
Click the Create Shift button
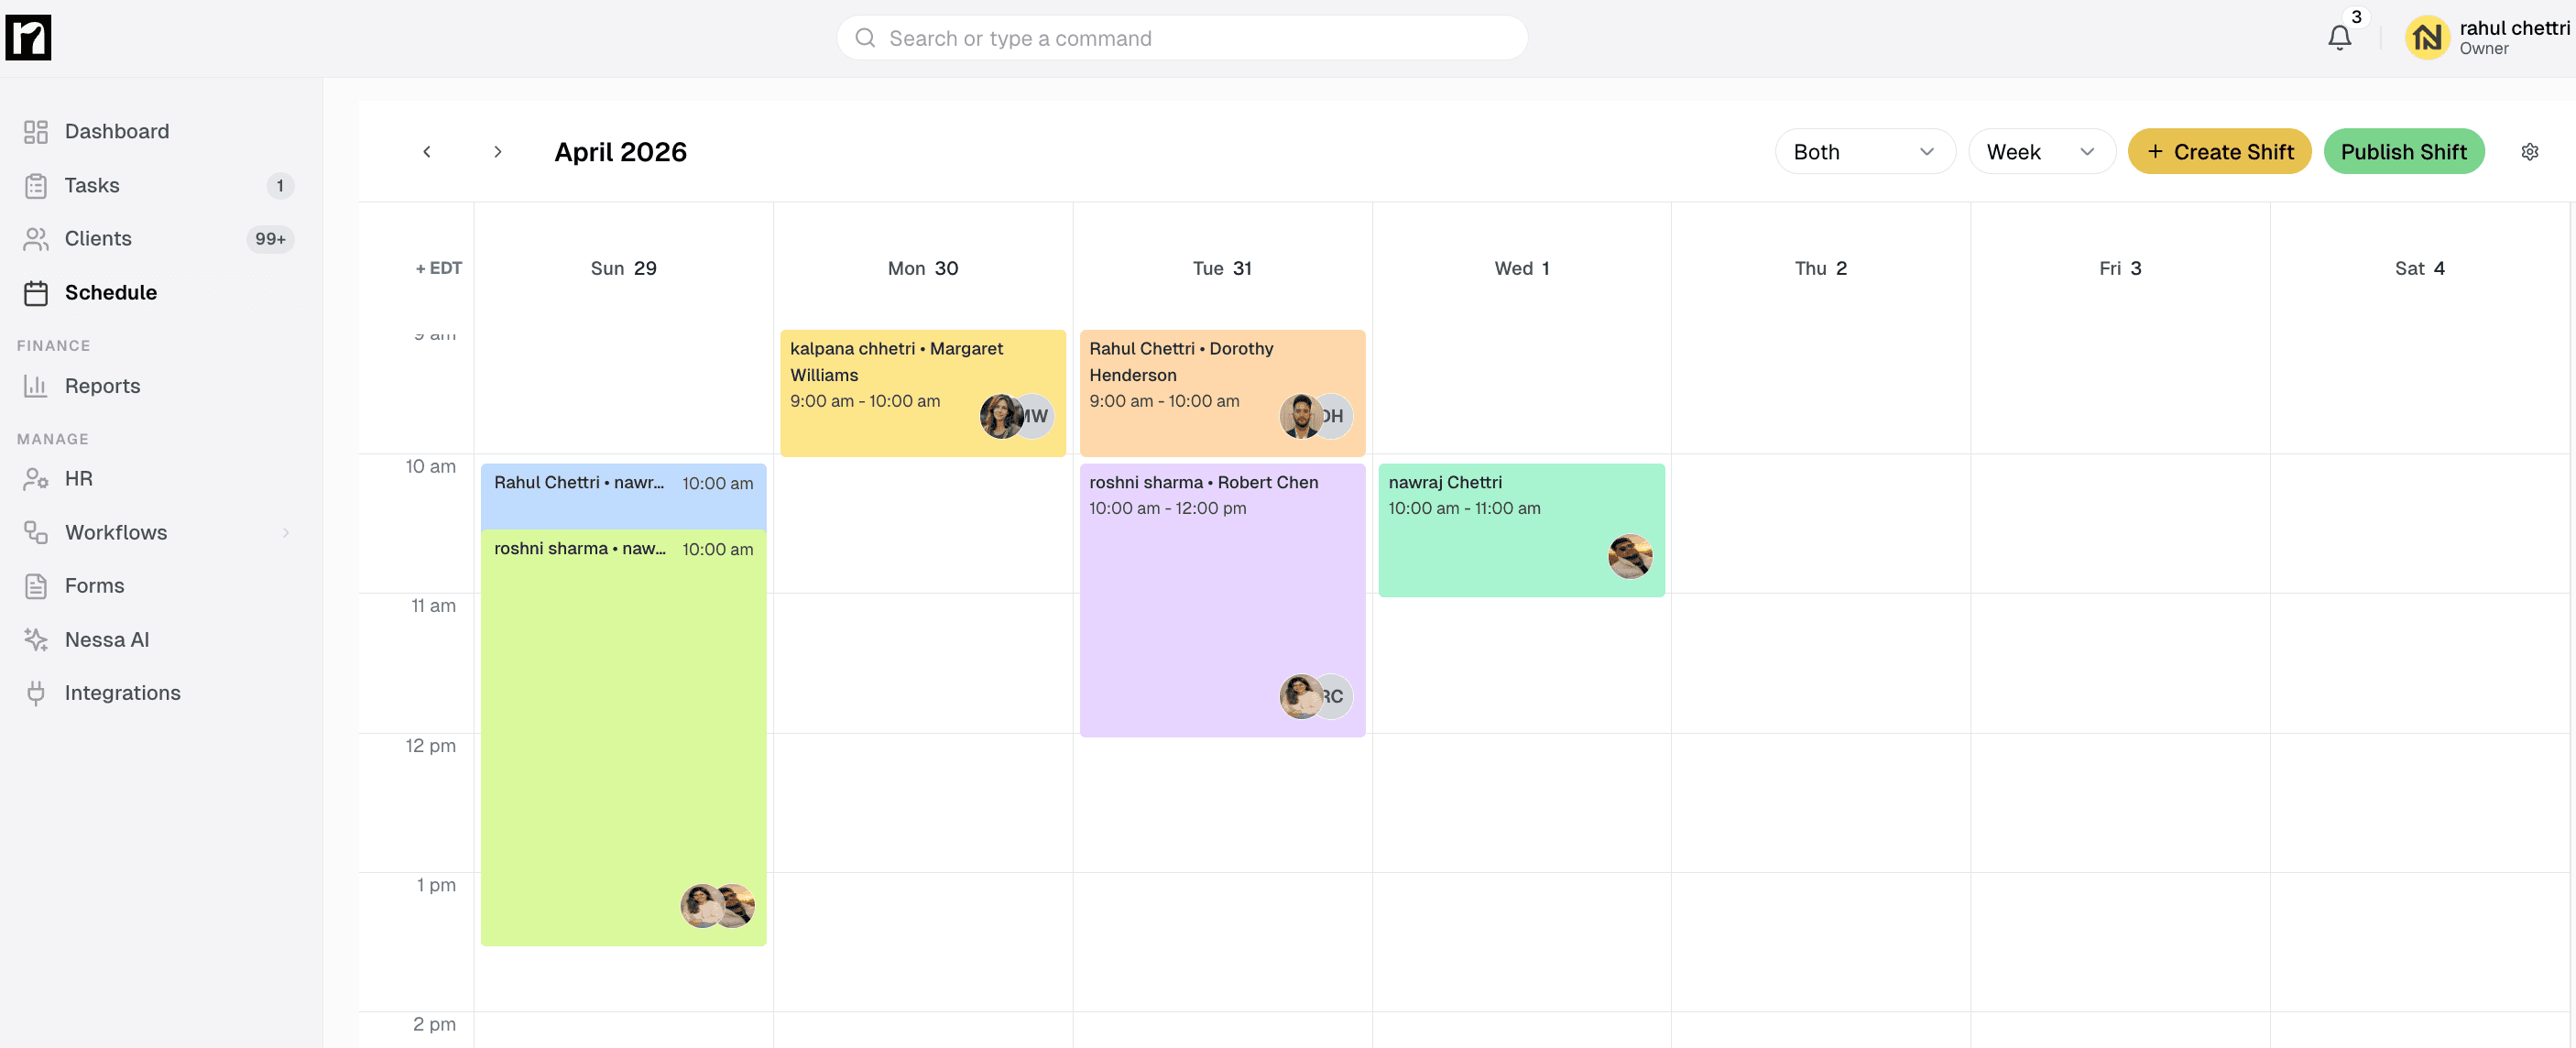[2219, 151]
